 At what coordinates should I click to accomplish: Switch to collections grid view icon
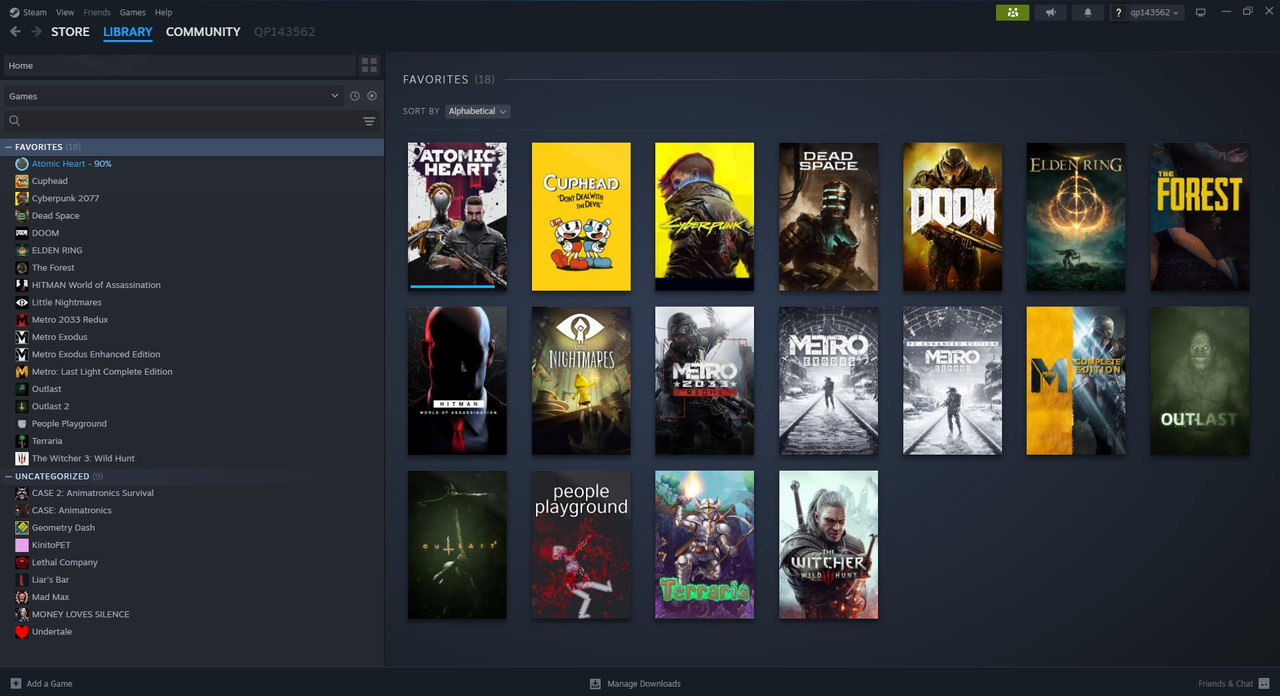tap(369, 65)
